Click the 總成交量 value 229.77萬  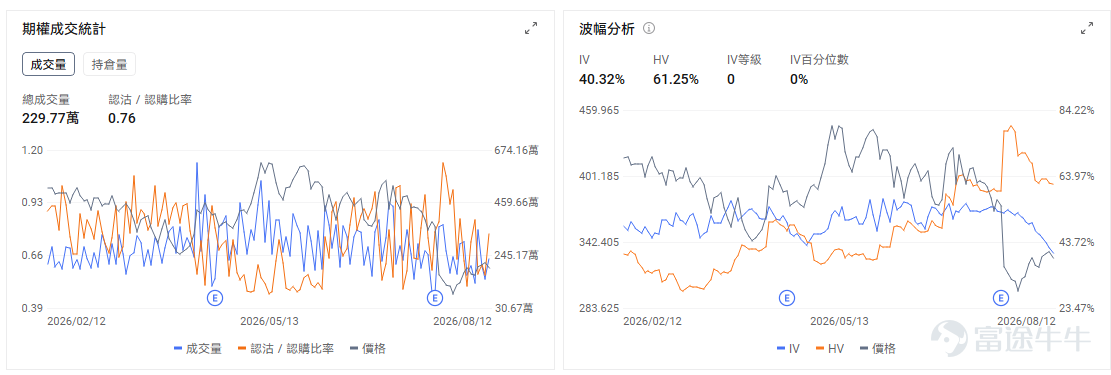pyautogui.click(x=50, y=118)
